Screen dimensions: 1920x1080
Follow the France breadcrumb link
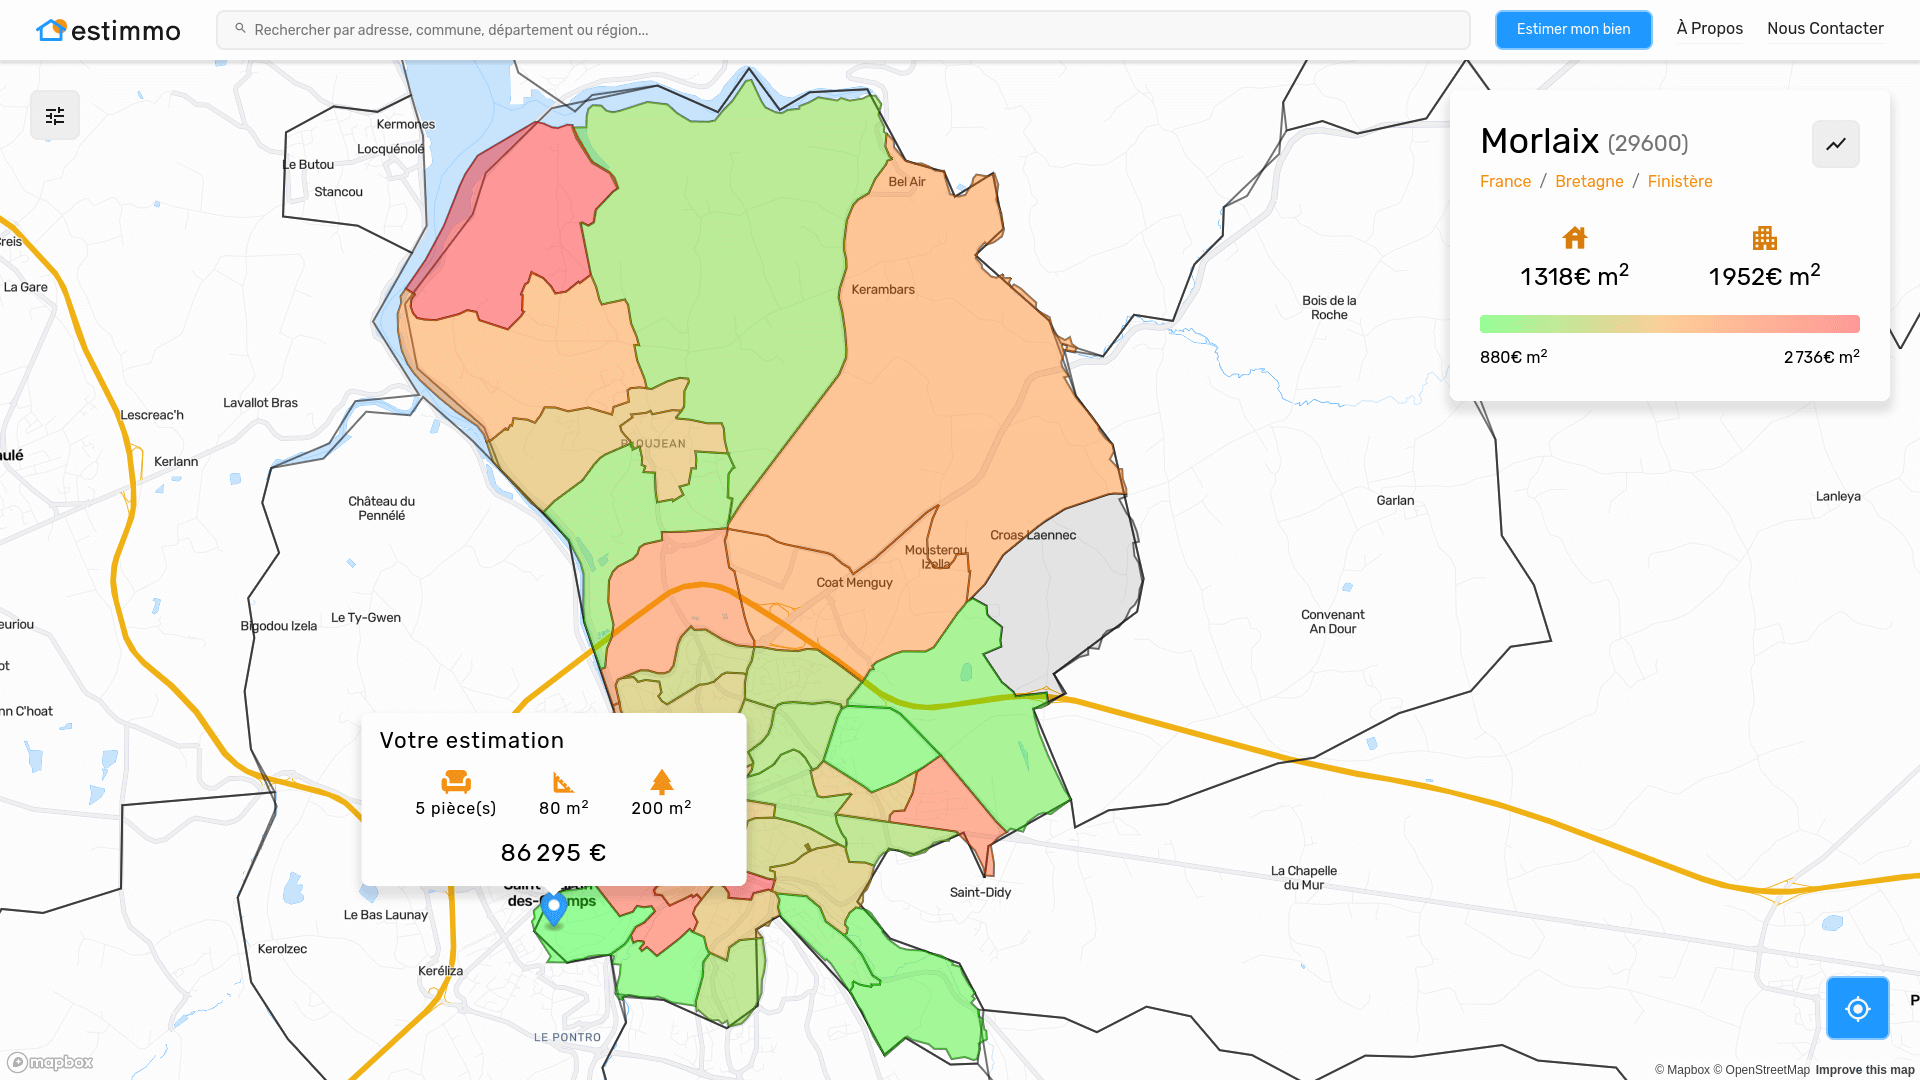coord(1505,181)
